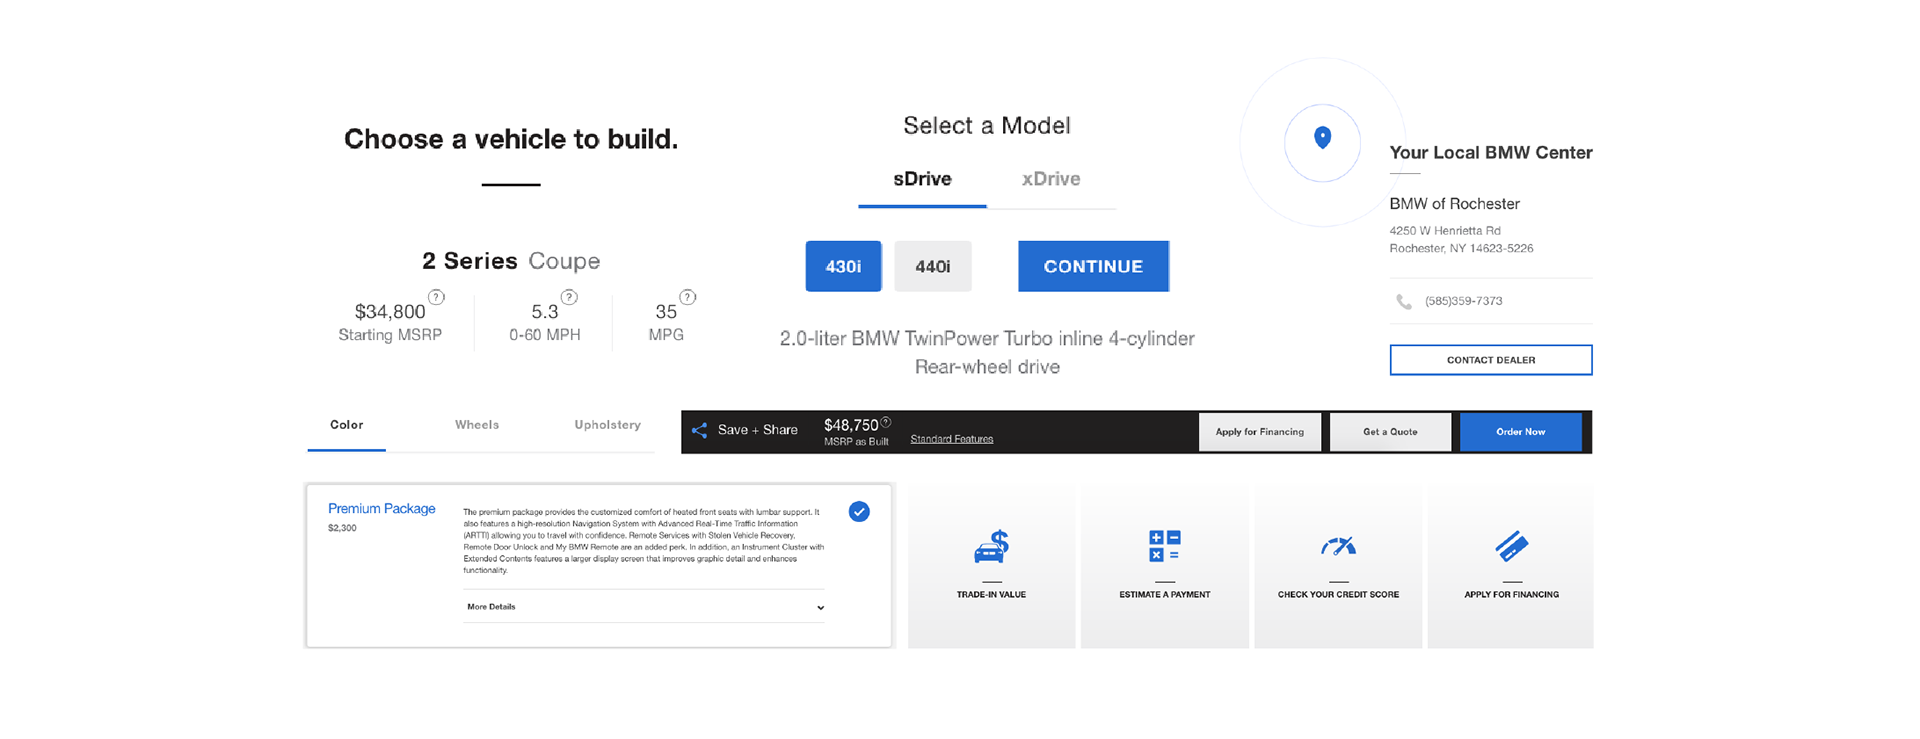
Task: Click the Premium Package title link
Action: (x=382, y=509)
